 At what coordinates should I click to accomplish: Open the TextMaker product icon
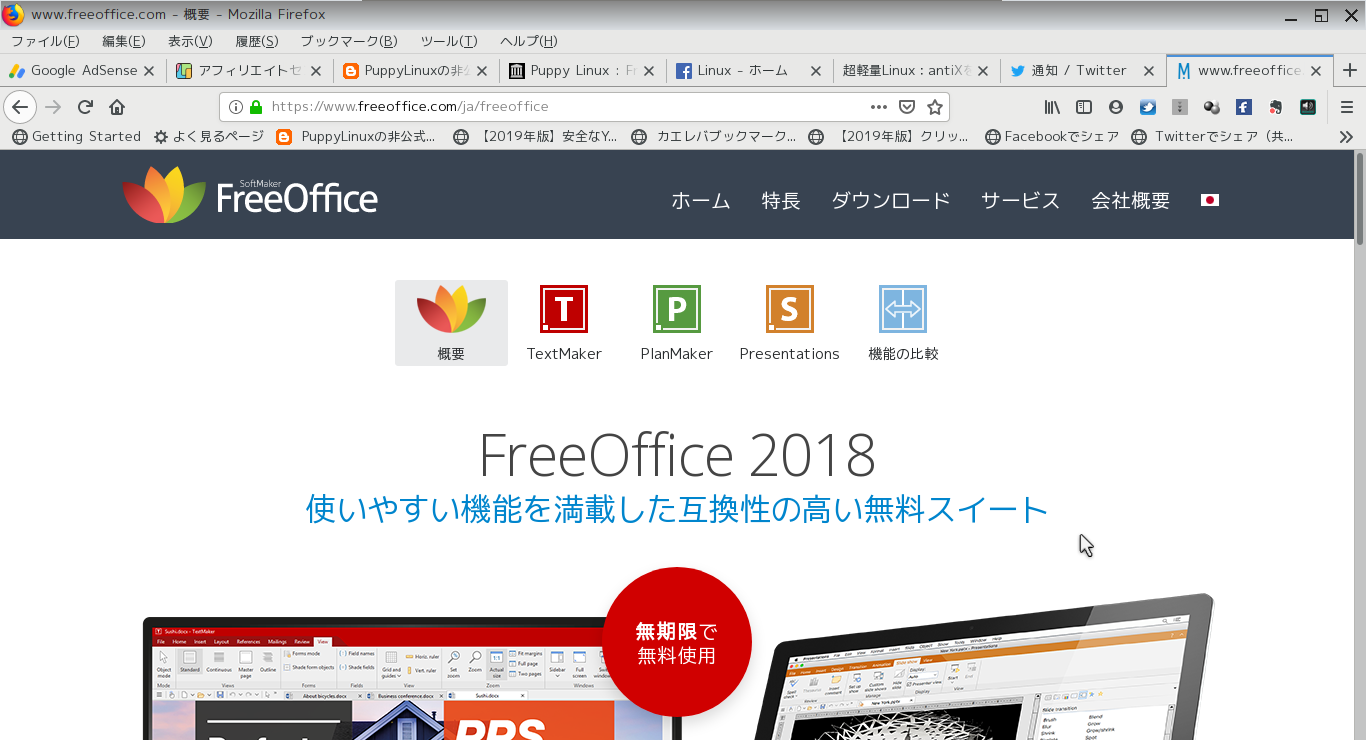[564, 309]
